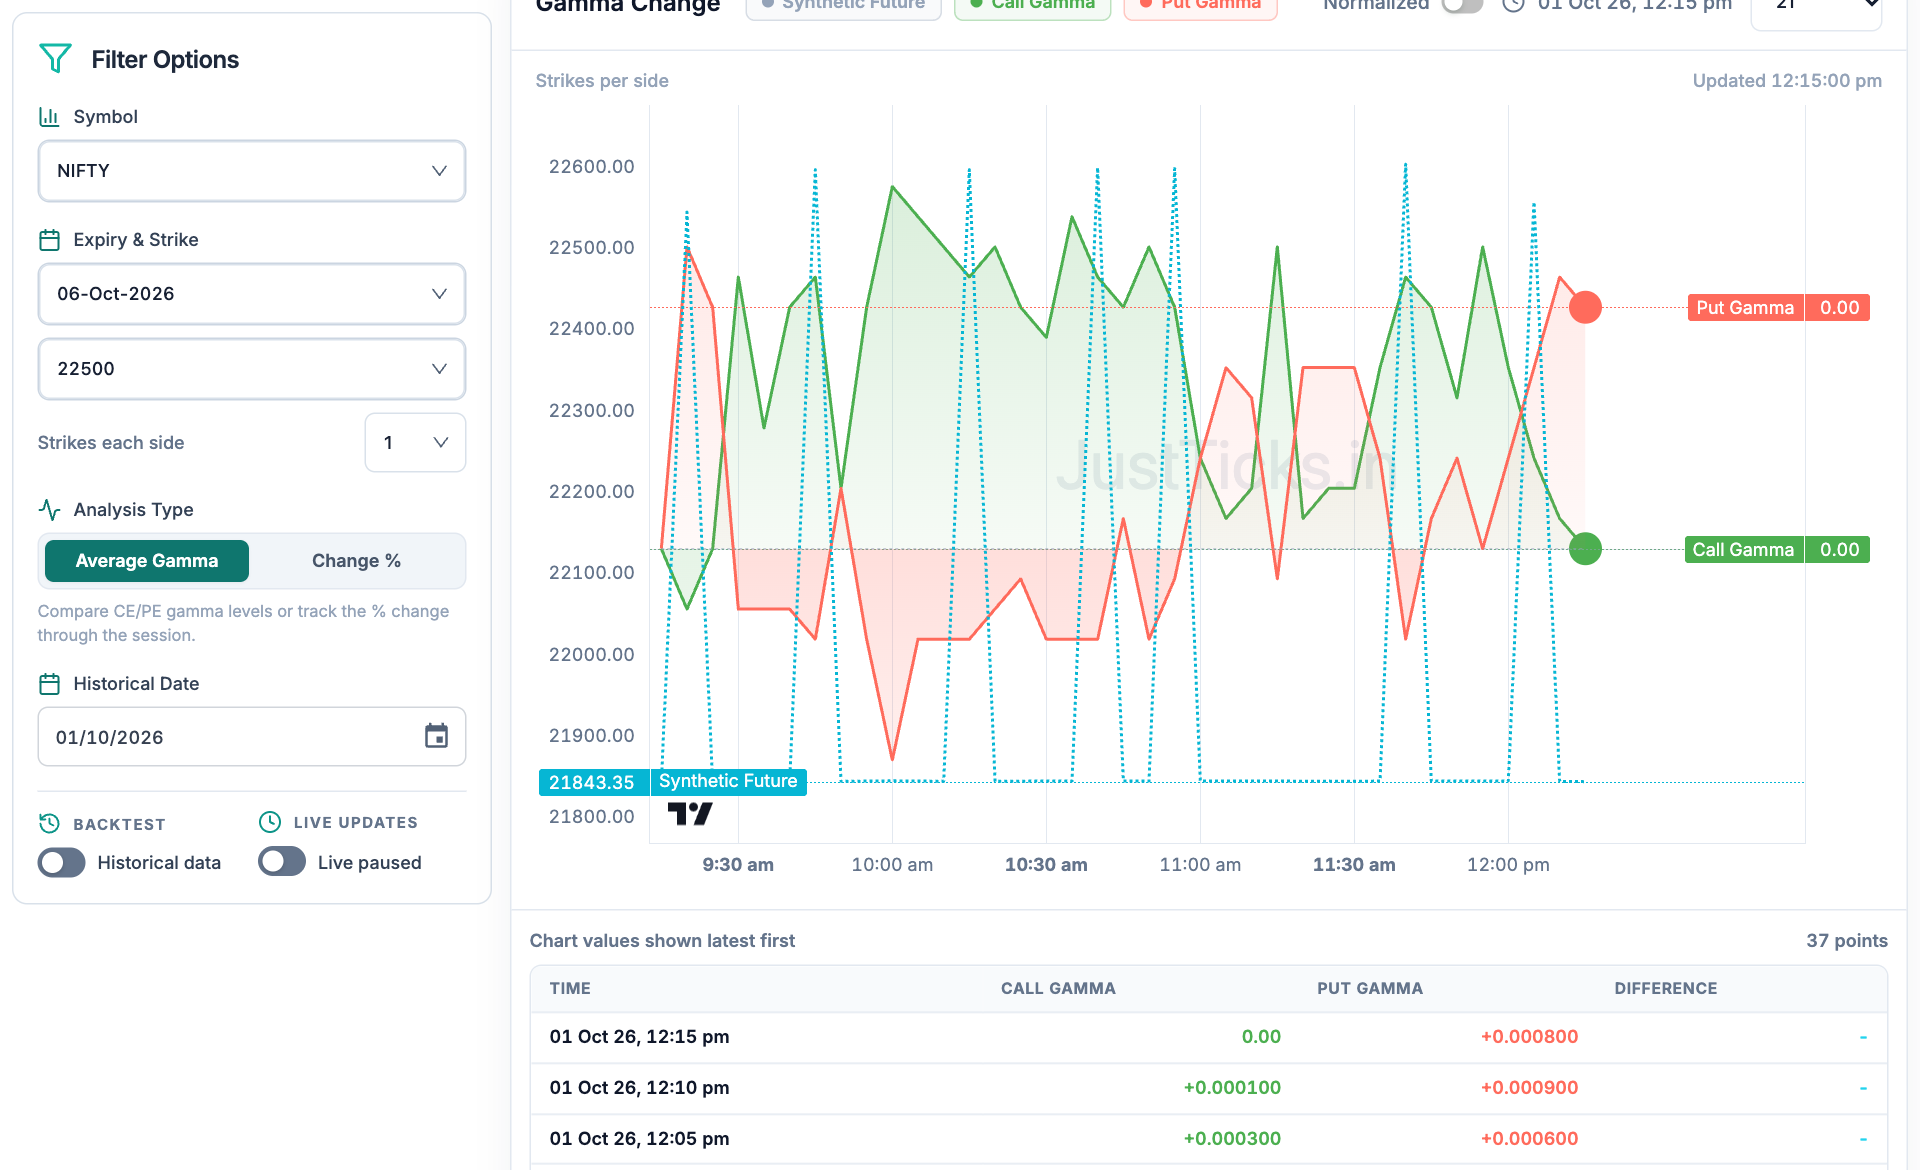Click the Call Gamma price axis label
Screen dimensions: 1920x1170
(1777, 550)
